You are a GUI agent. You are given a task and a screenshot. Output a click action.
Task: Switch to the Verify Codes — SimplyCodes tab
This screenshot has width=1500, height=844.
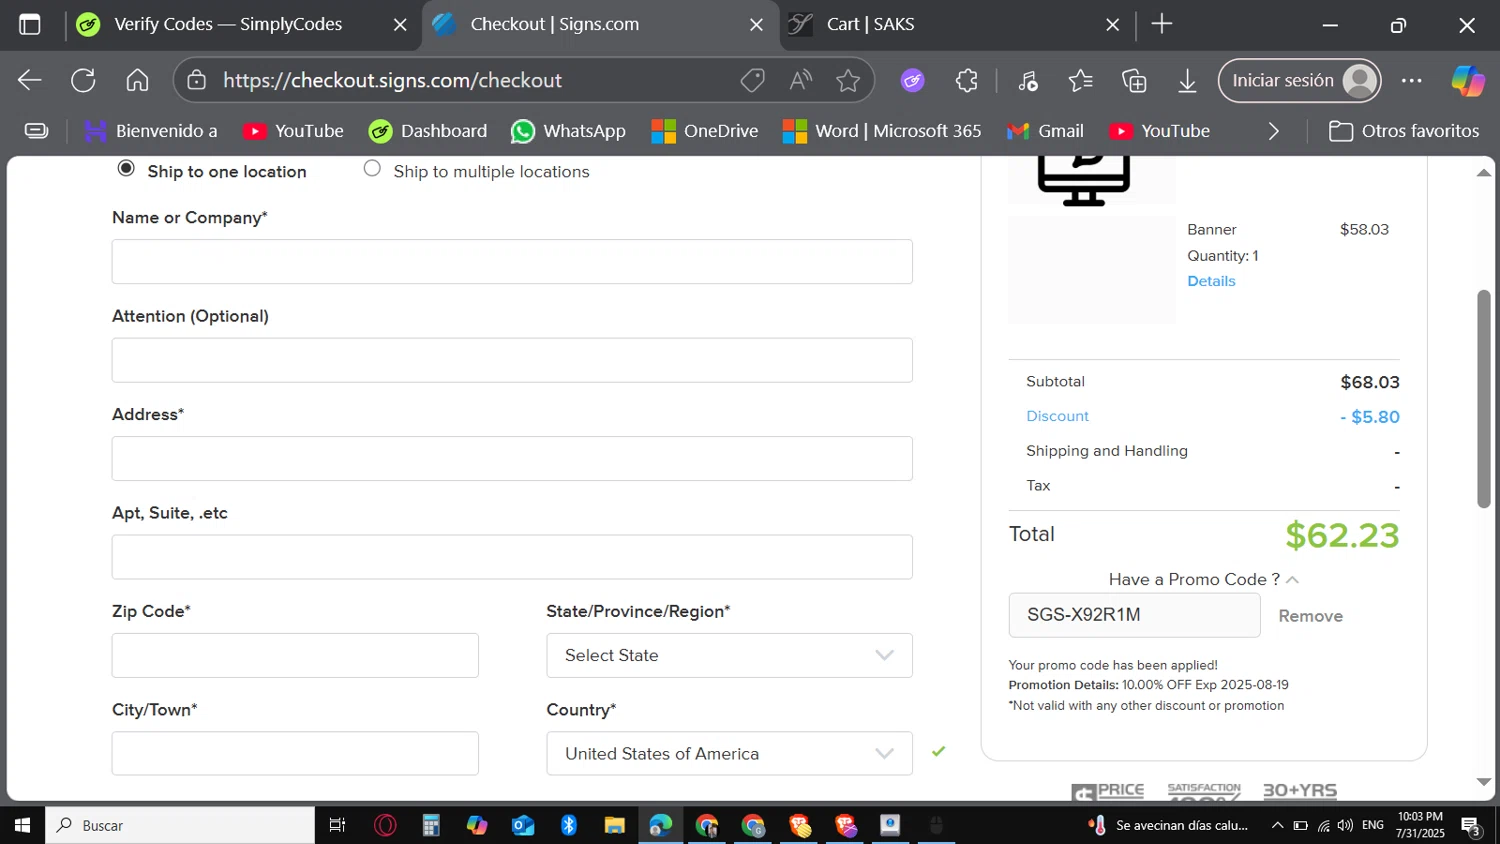227,25
